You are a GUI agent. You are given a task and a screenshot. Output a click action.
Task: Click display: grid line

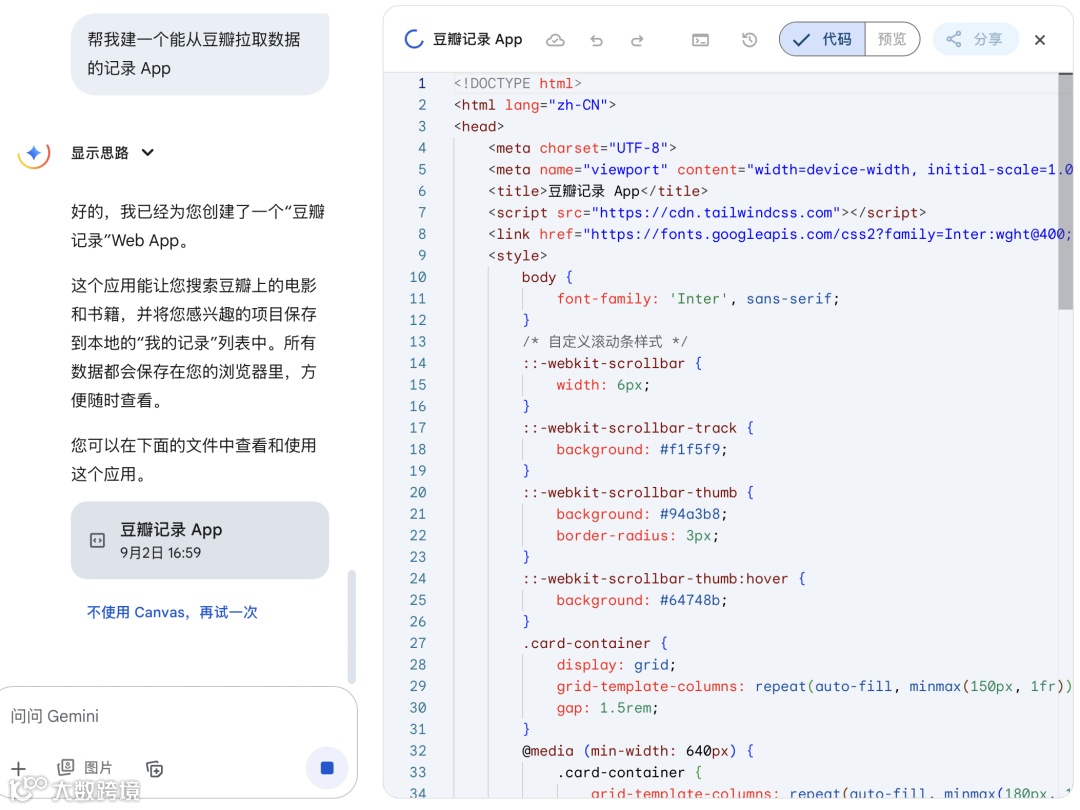click(616, 665)
